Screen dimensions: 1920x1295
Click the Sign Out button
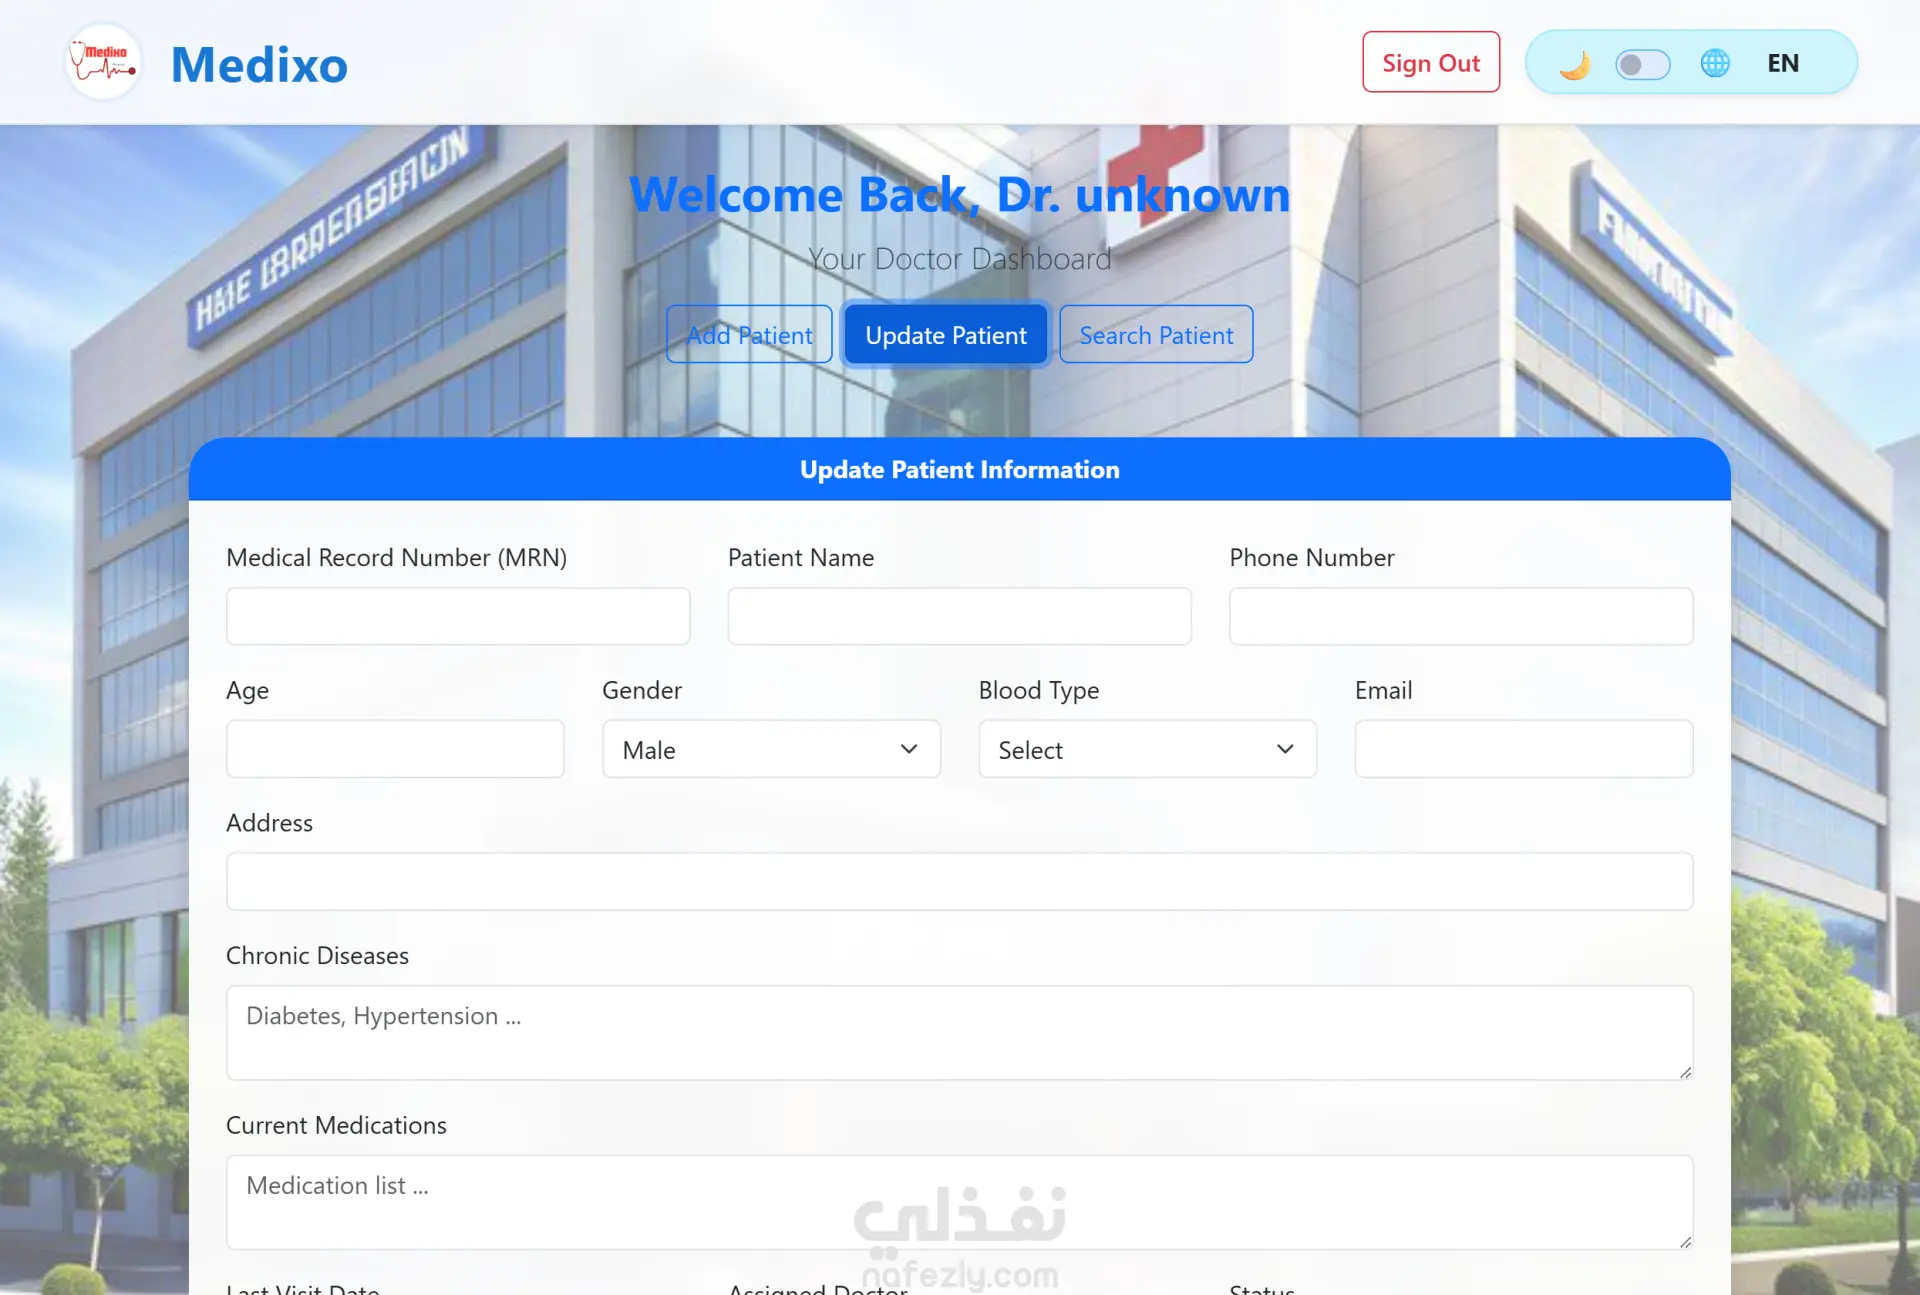[x=1430, y=63]
